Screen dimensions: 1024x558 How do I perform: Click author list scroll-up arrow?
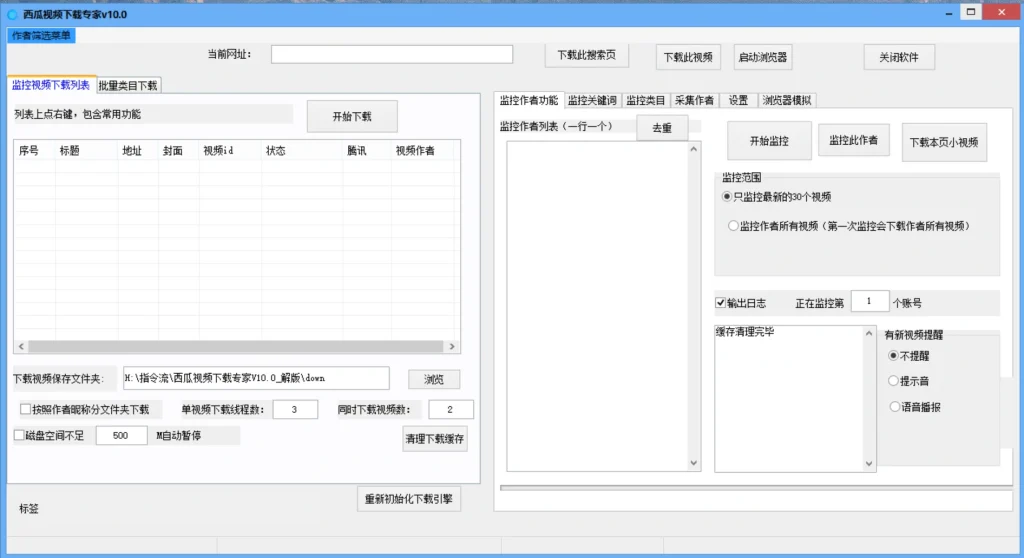coord(694,149)
